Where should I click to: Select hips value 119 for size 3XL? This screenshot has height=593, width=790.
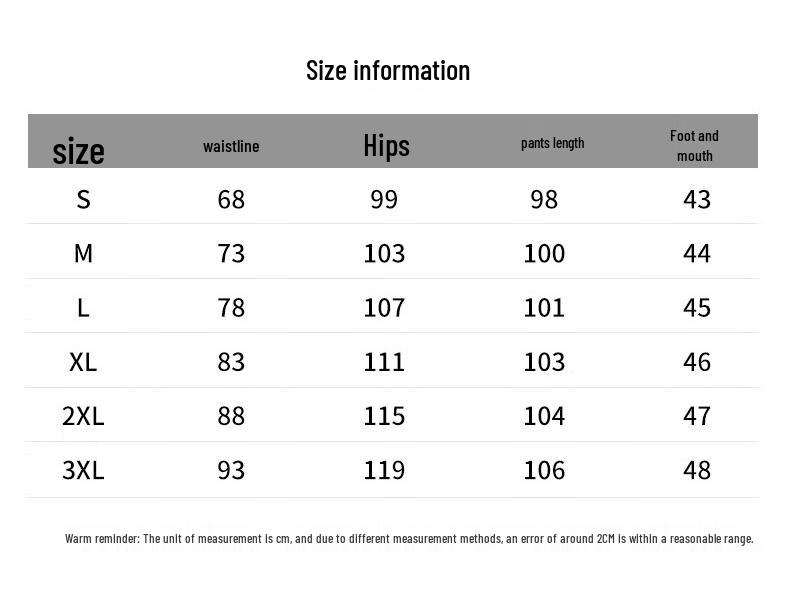(x=384, y=469)
